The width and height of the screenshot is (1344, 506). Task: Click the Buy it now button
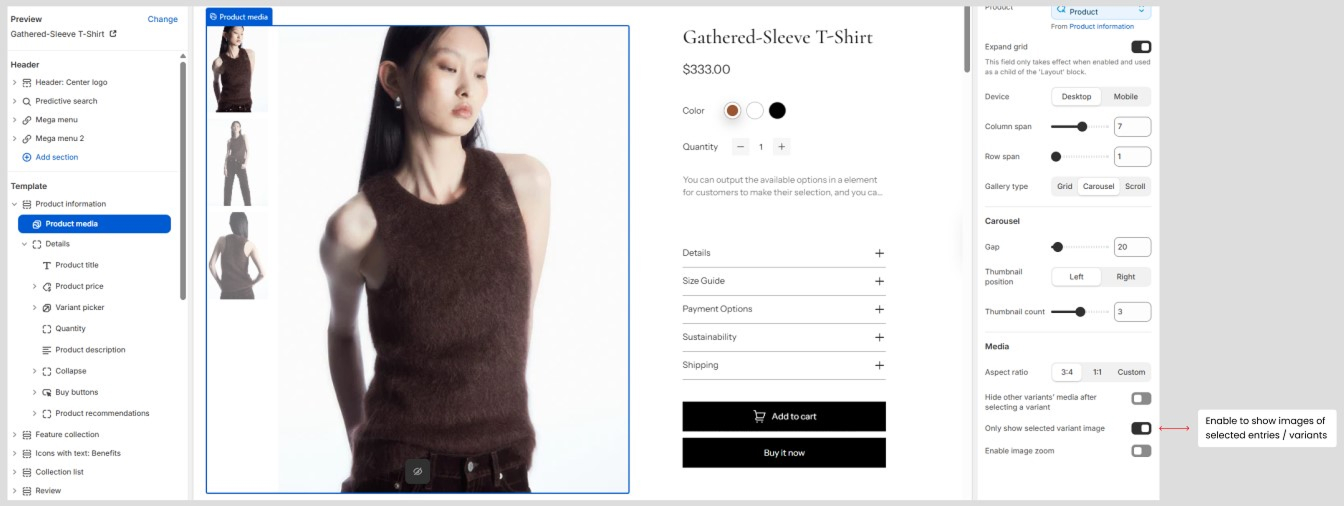pos(784,453)
